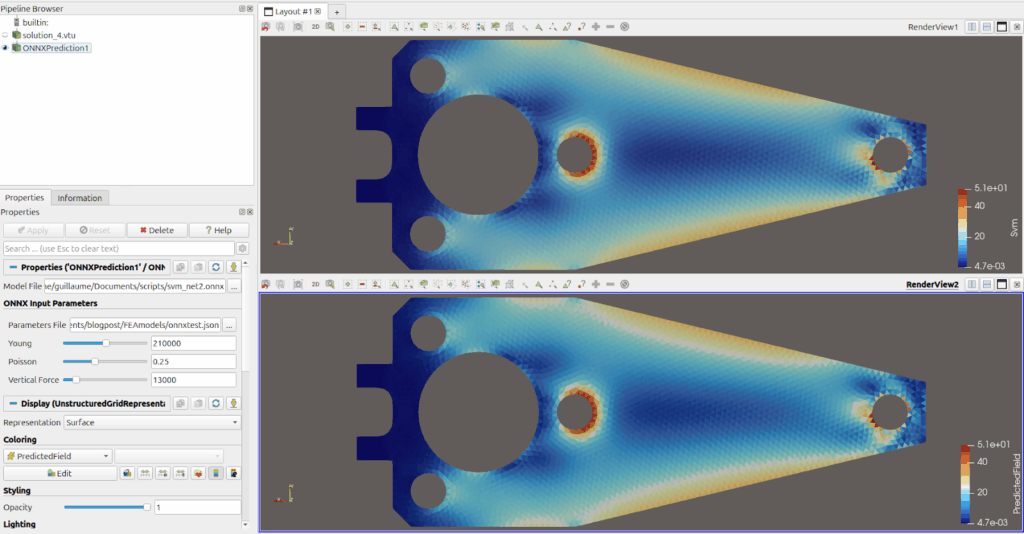Browse for the Parameters File
This screenshot has width=1024, height=534.
pyautogui.click(x=229, y=325)
